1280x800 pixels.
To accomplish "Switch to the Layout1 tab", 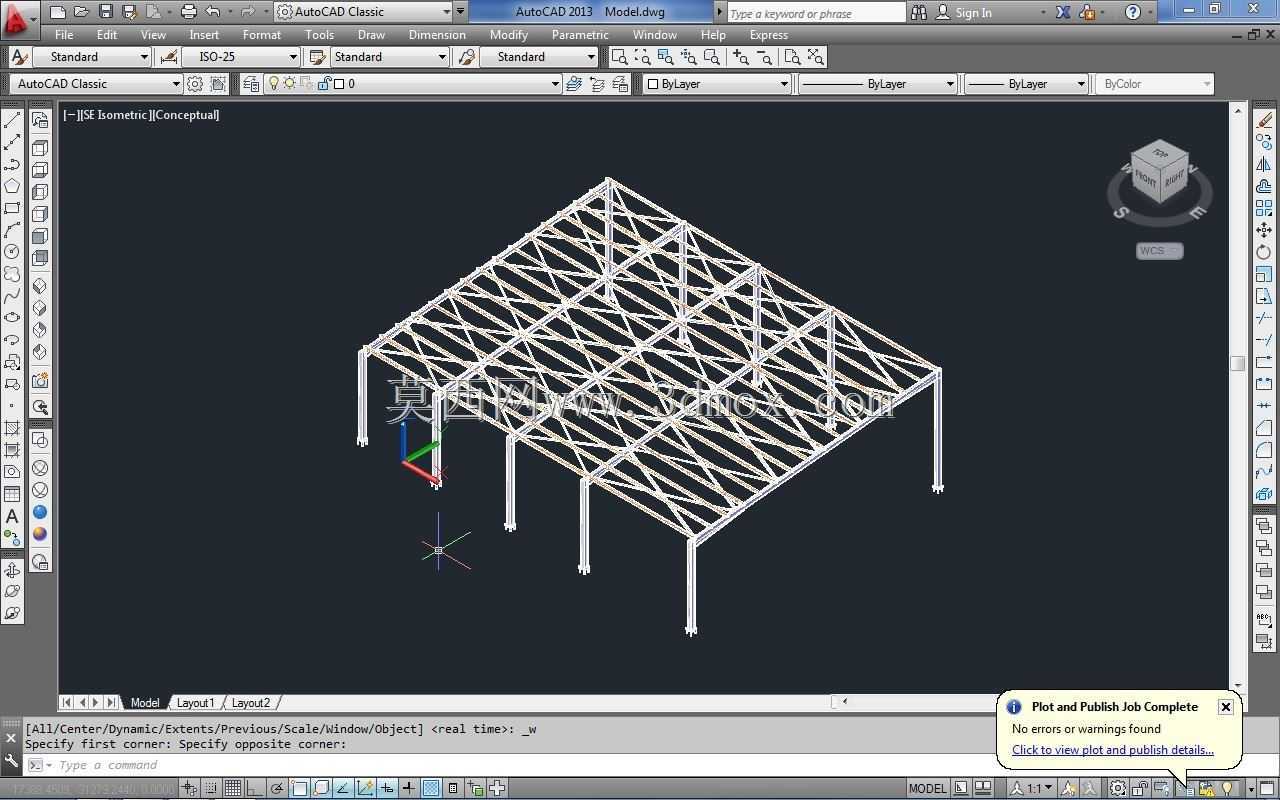I will [195, 703].
